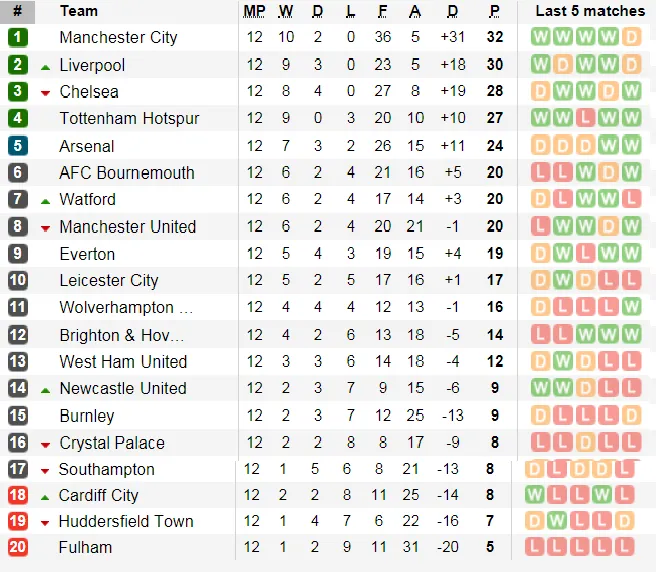Click the green up arrow beside Liverpool
656x572 pixels.
click(45, 66)
